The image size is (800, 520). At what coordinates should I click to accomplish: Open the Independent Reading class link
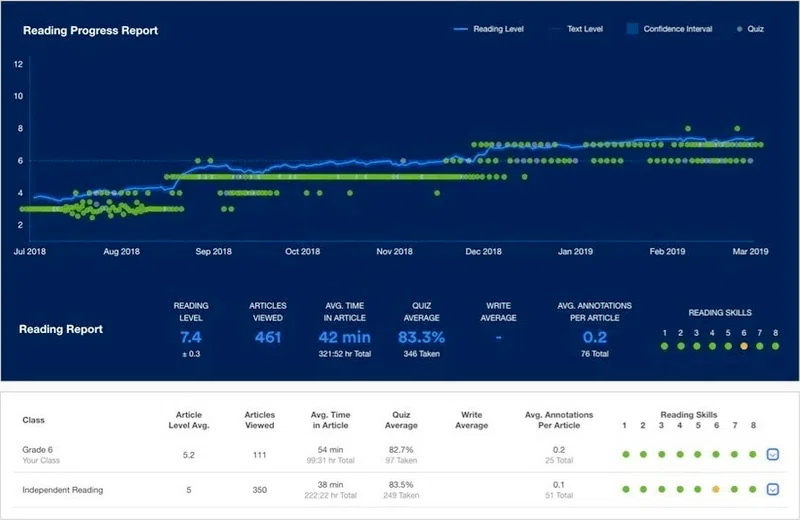click(63, 490)
